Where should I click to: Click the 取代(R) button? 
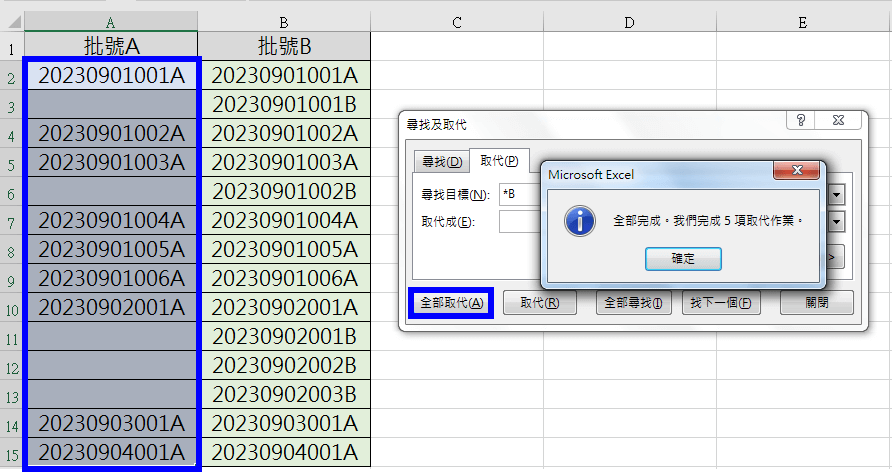coord(539,303)
